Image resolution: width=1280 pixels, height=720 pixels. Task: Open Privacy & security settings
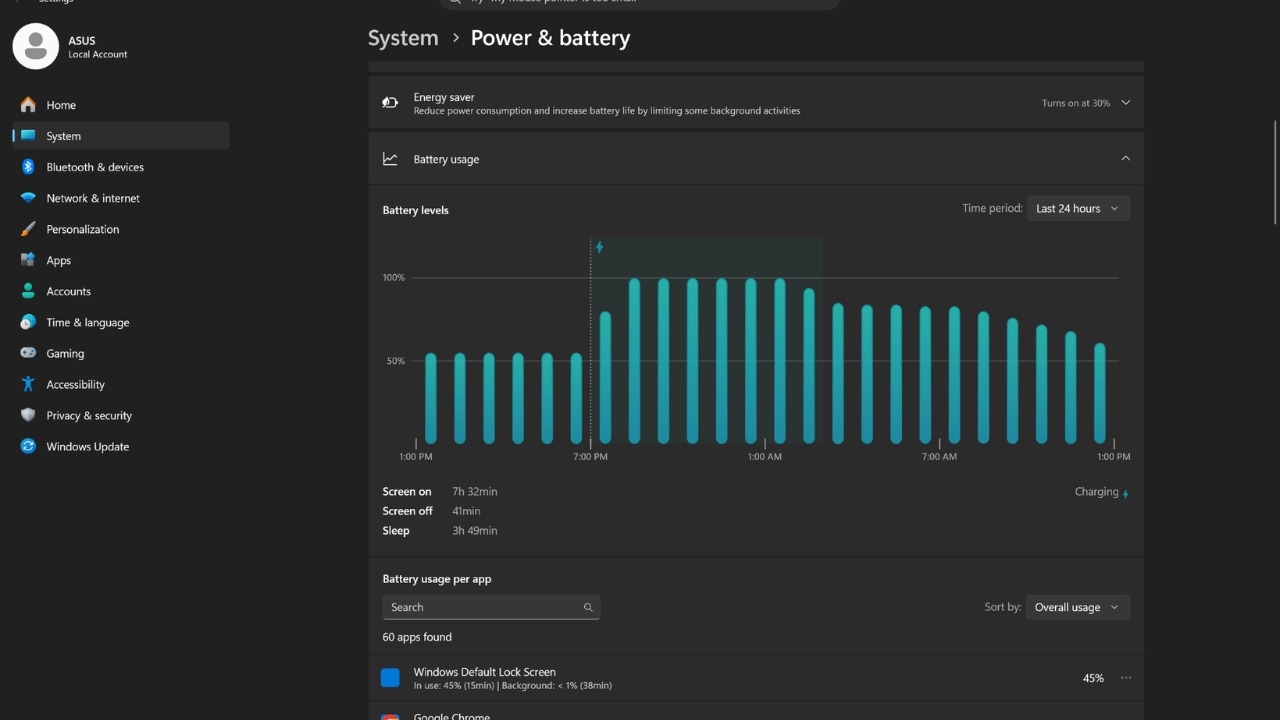(x=121, y=415)
